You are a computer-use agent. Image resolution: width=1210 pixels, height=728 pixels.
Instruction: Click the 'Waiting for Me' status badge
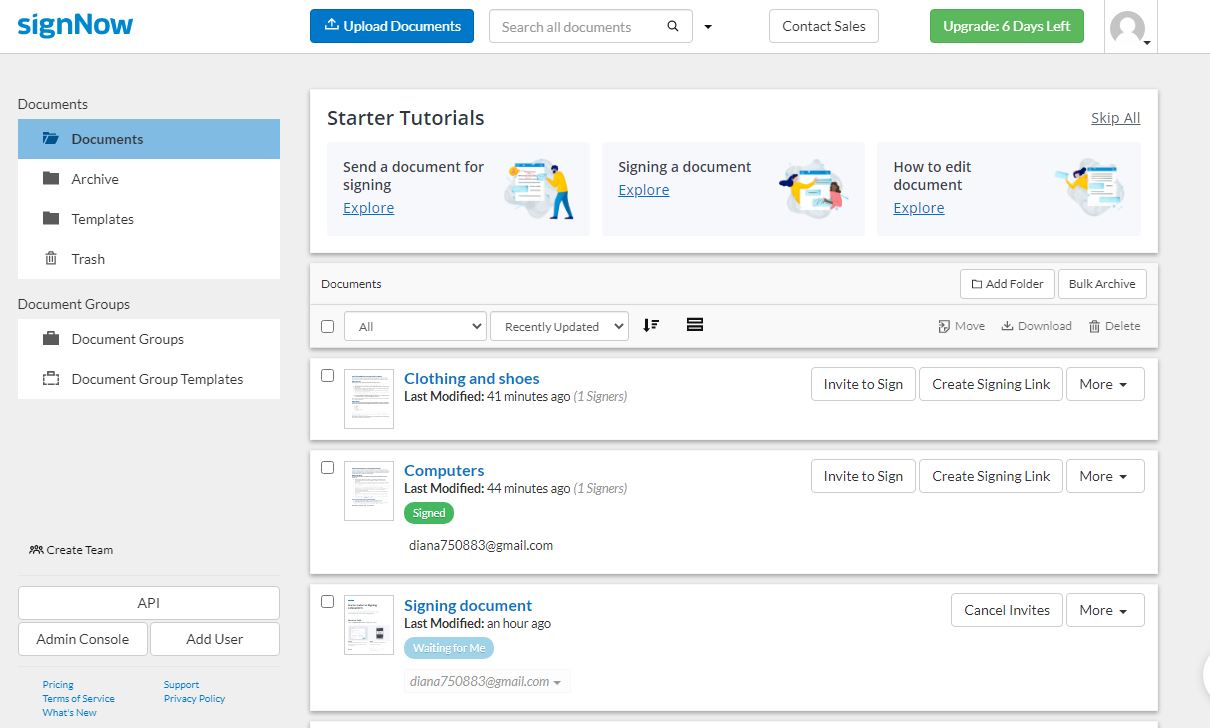coord(449,648)
